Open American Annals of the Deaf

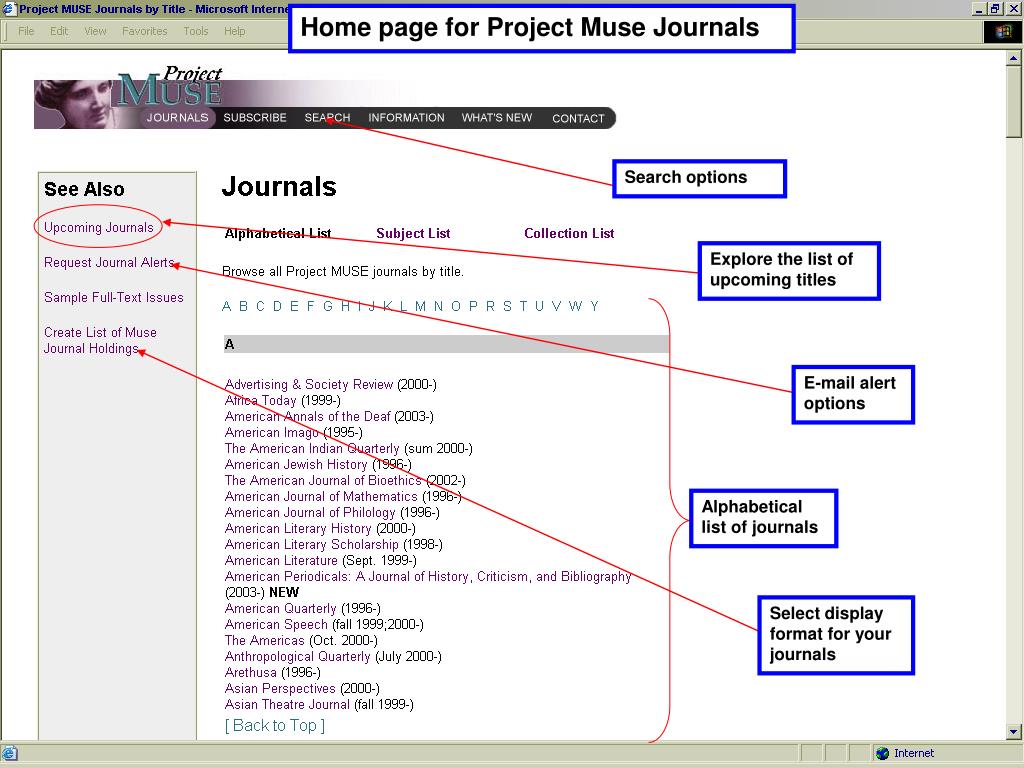[308, 417]
